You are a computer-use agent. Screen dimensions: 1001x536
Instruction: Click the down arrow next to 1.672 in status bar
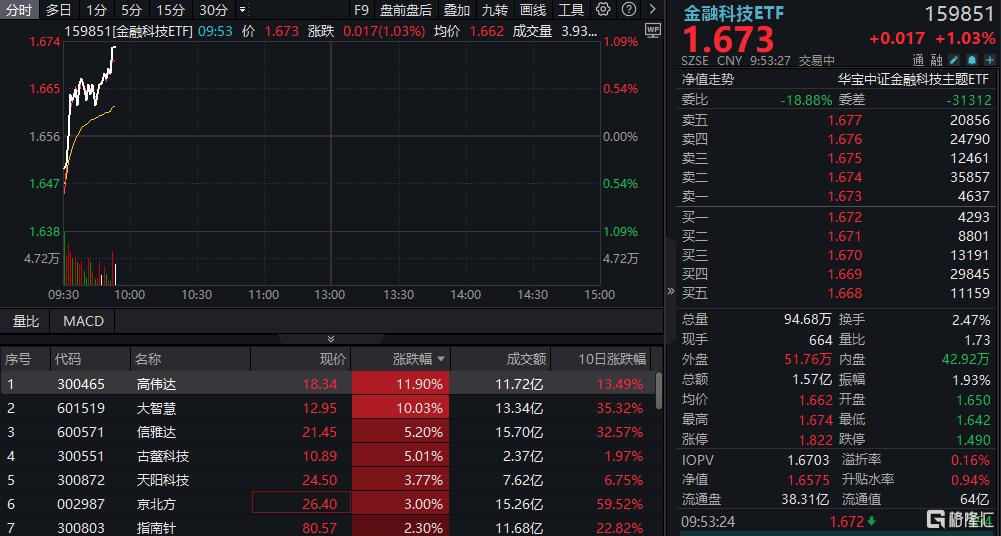(873, 521)
